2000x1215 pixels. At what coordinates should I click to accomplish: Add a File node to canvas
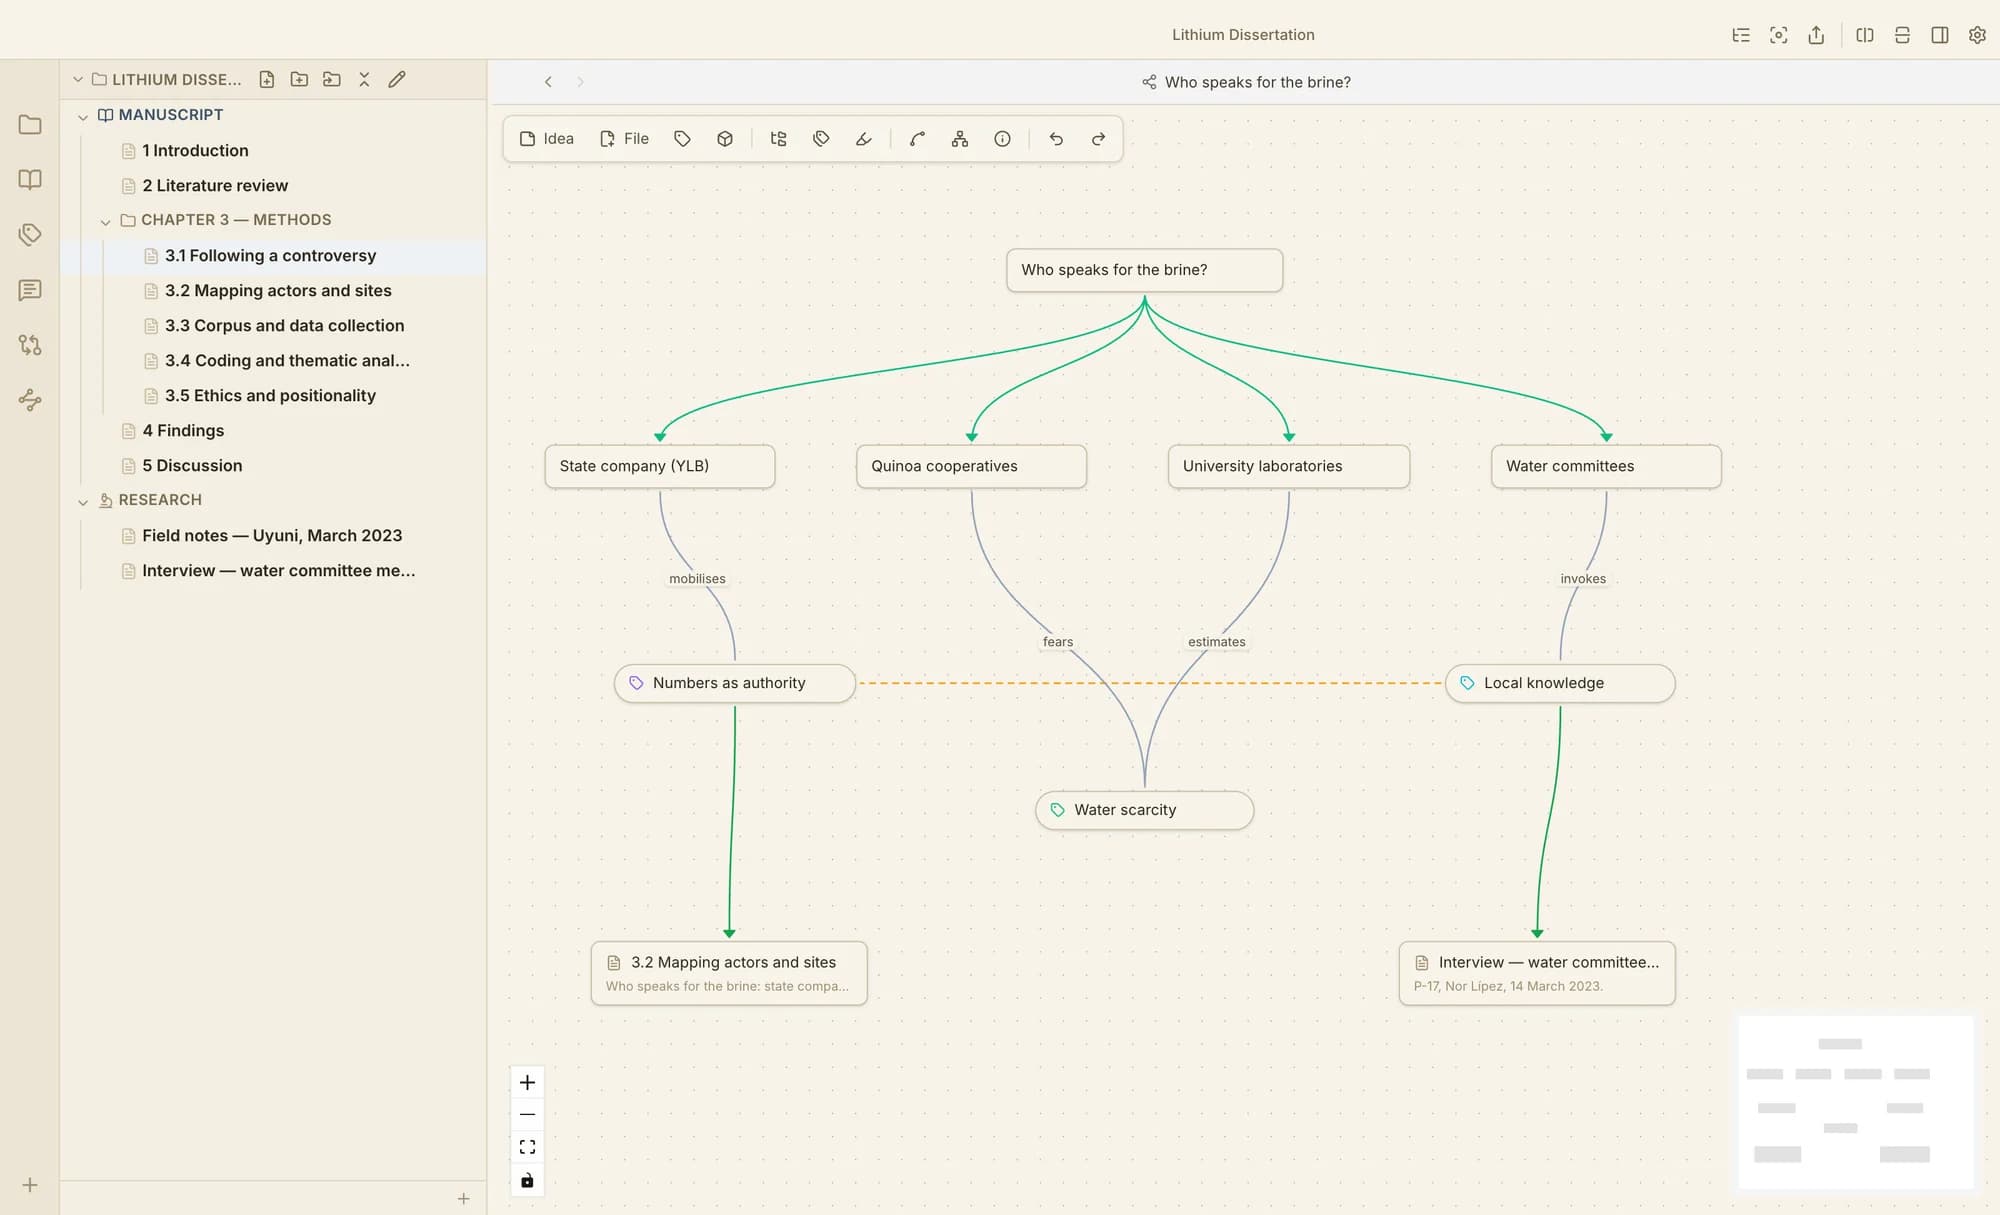[x=624, y=139]
